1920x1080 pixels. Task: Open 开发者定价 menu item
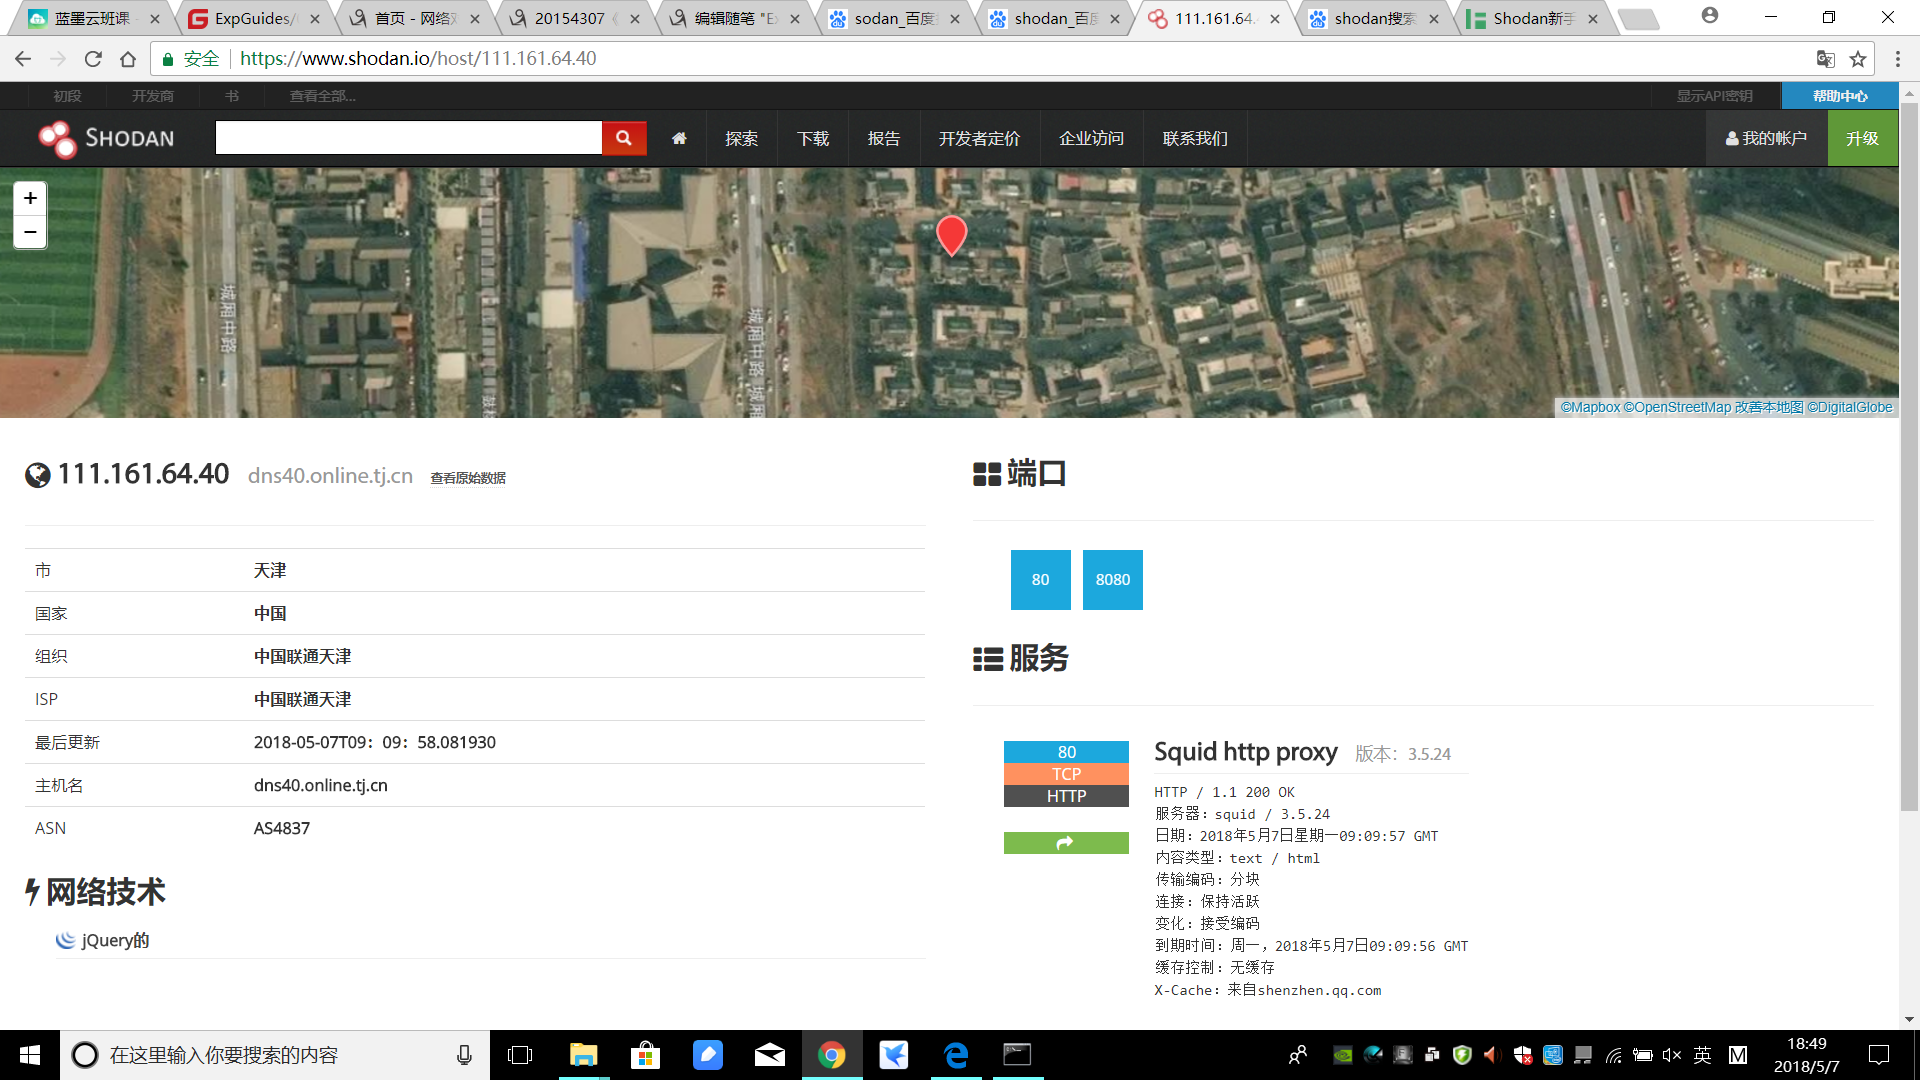(979, 138)
